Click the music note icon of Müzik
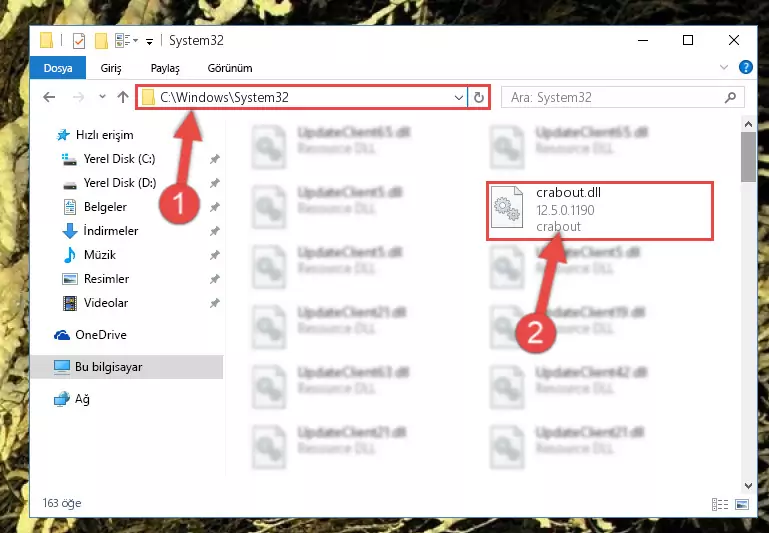This screenshot has width=769, height=533. 70,254
